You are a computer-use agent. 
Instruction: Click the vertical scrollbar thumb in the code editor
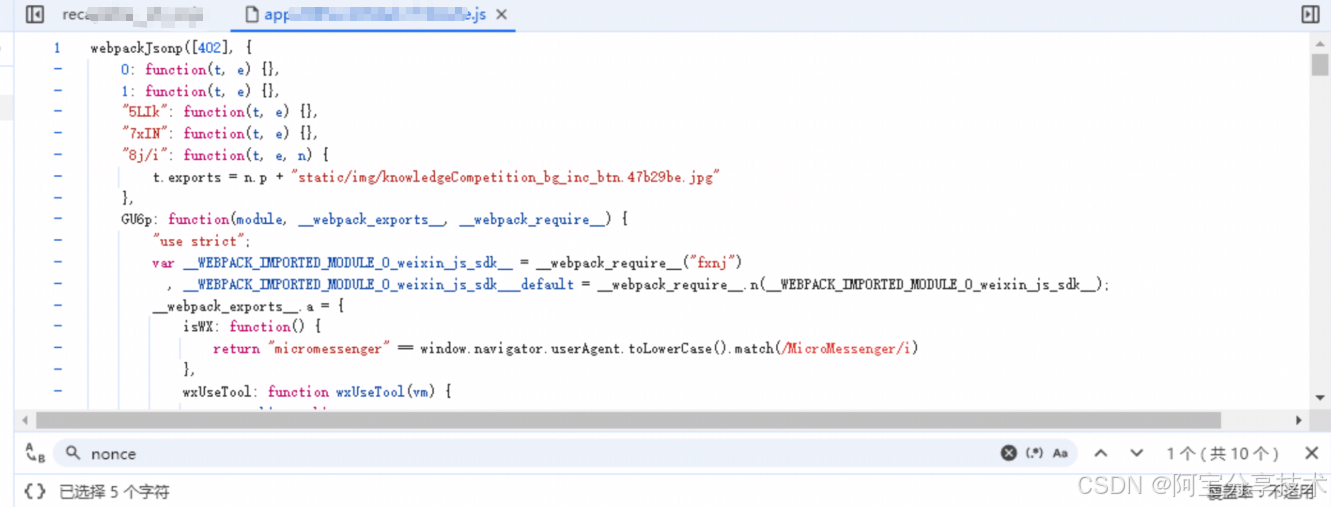tap(1320, 65)
